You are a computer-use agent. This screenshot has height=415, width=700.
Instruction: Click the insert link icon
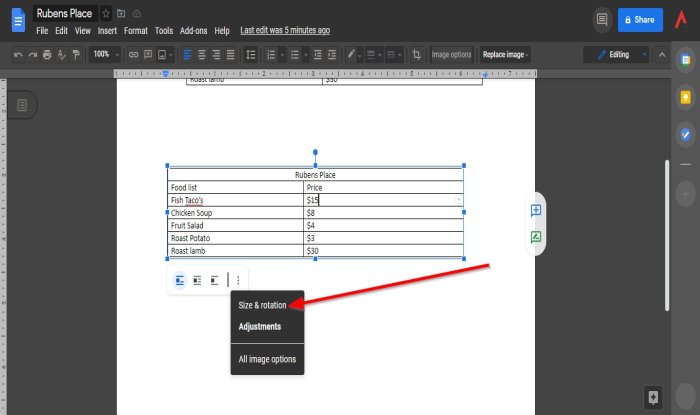tap(131, 54)
